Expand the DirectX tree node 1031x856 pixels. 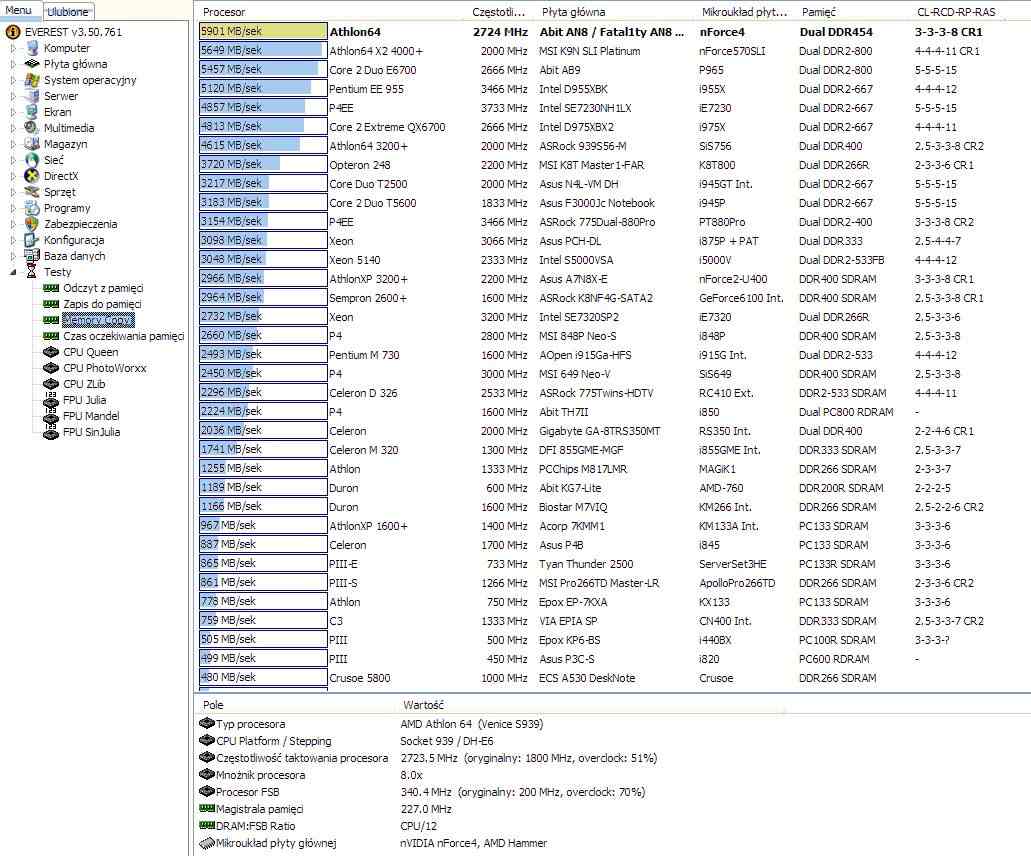[x=13, y=176]
